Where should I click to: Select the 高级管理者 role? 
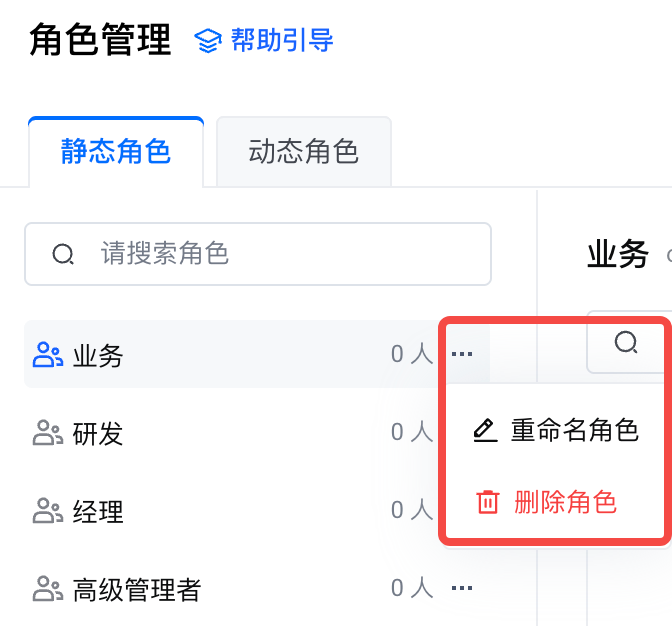[137, 590]
